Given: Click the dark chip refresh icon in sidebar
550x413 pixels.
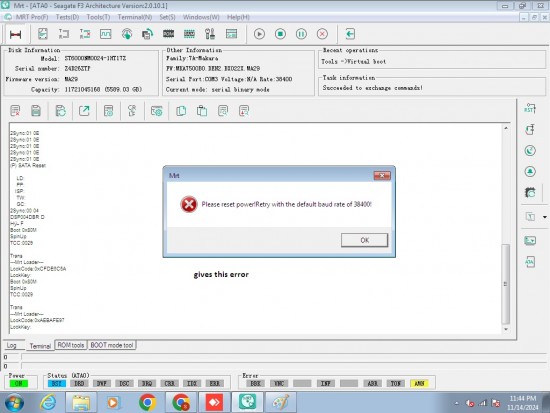Looking at the screenshot, I should (x=530, y=192).
